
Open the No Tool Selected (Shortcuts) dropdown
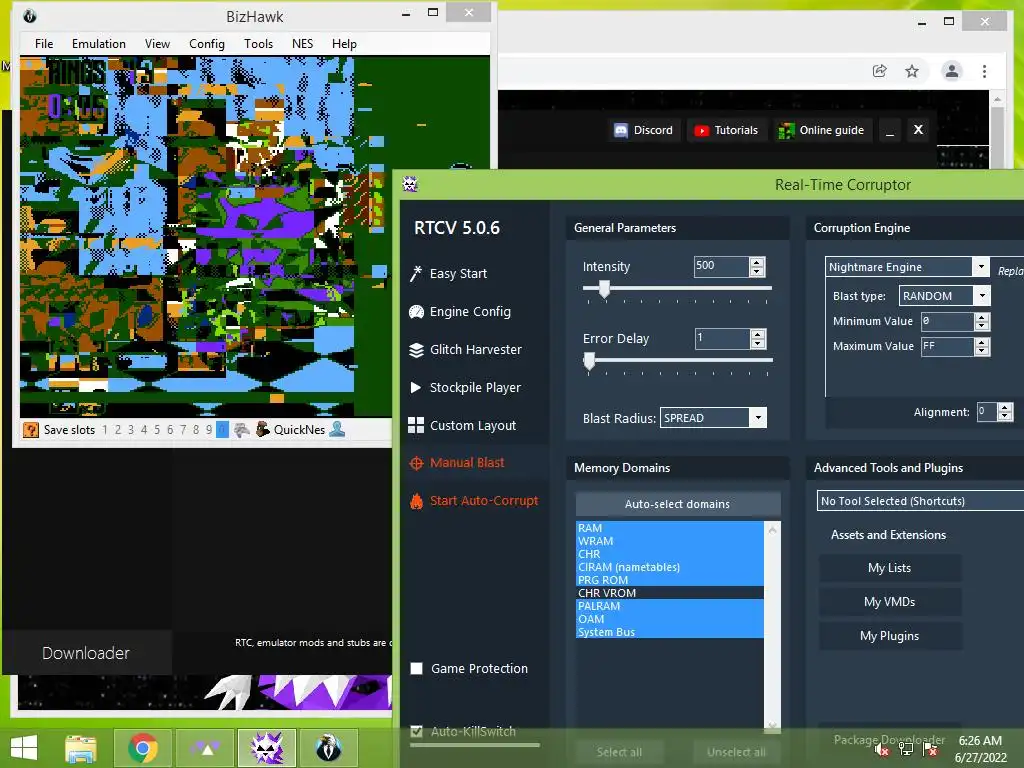pos(920,501)
